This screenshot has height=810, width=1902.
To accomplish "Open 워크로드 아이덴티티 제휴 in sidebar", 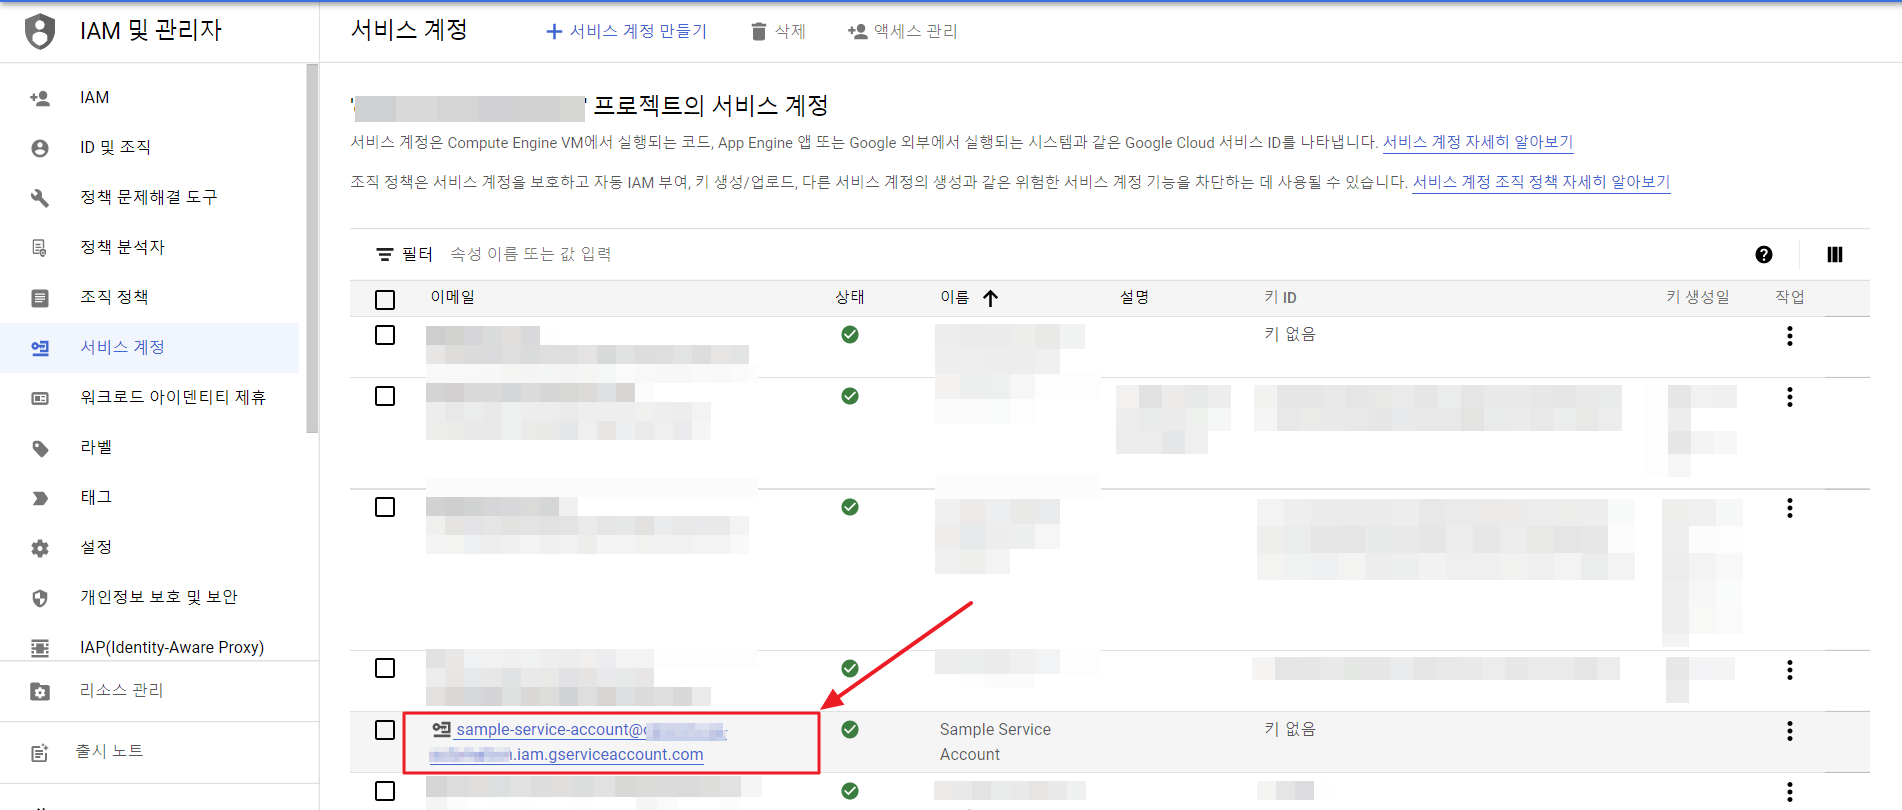I will [172, 397].
